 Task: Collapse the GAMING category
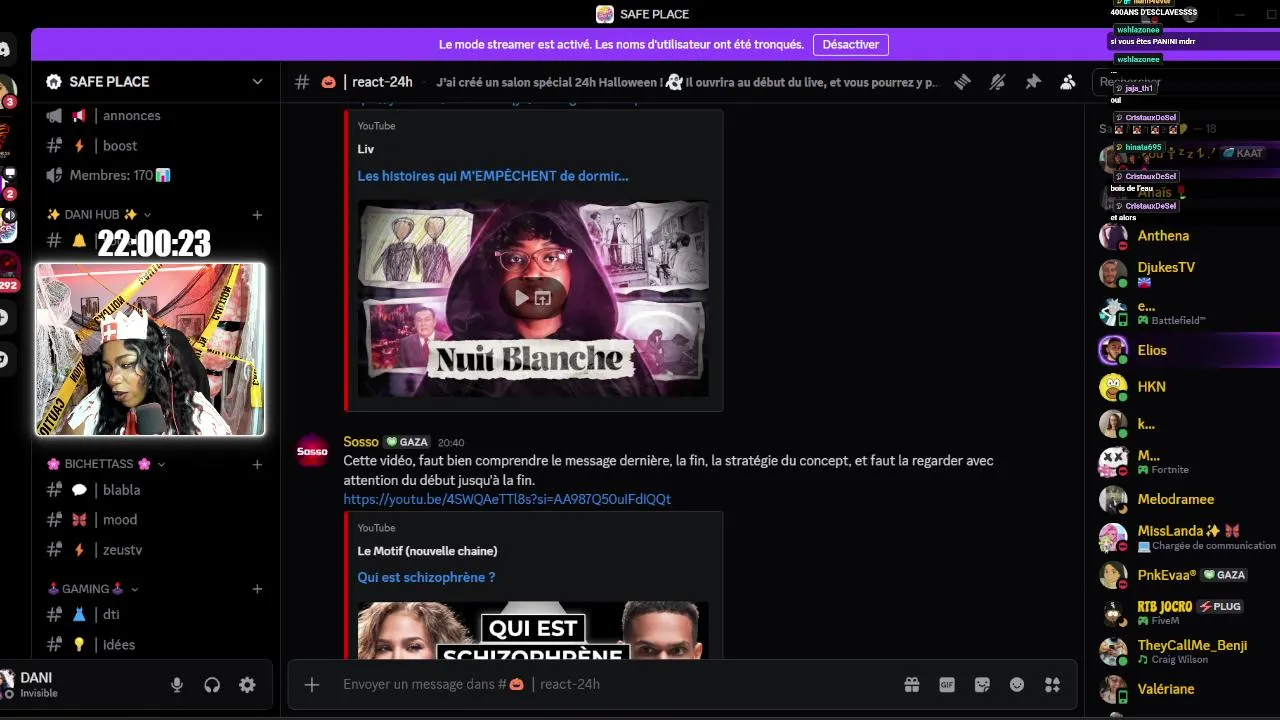point(93,589)
